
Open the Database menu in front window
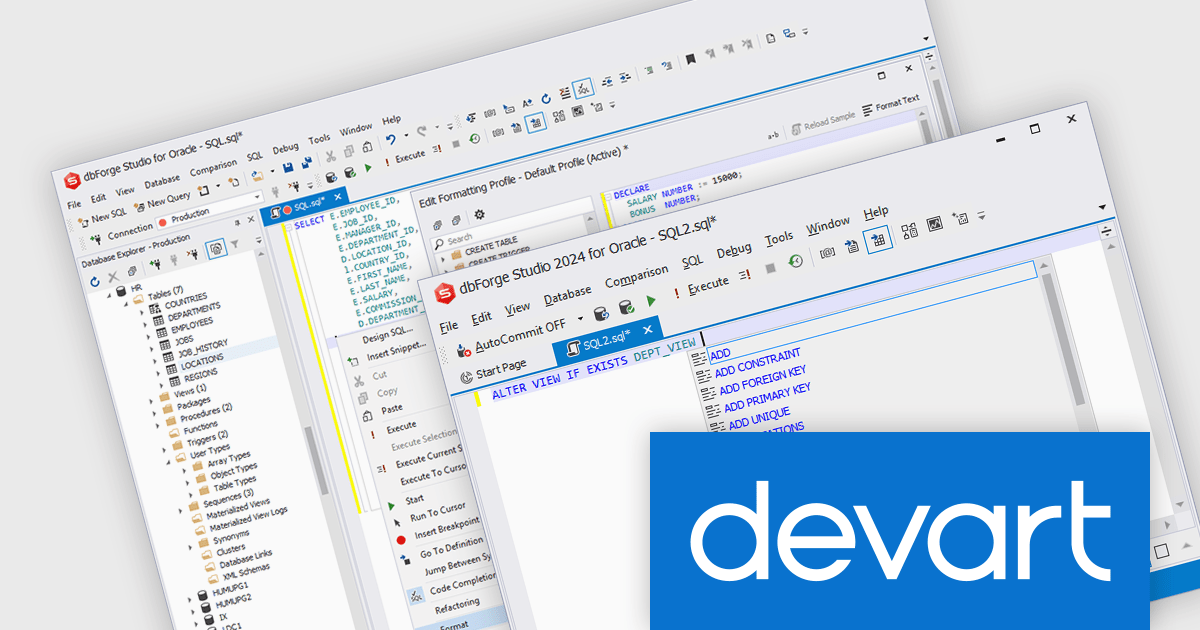point(567,295)
